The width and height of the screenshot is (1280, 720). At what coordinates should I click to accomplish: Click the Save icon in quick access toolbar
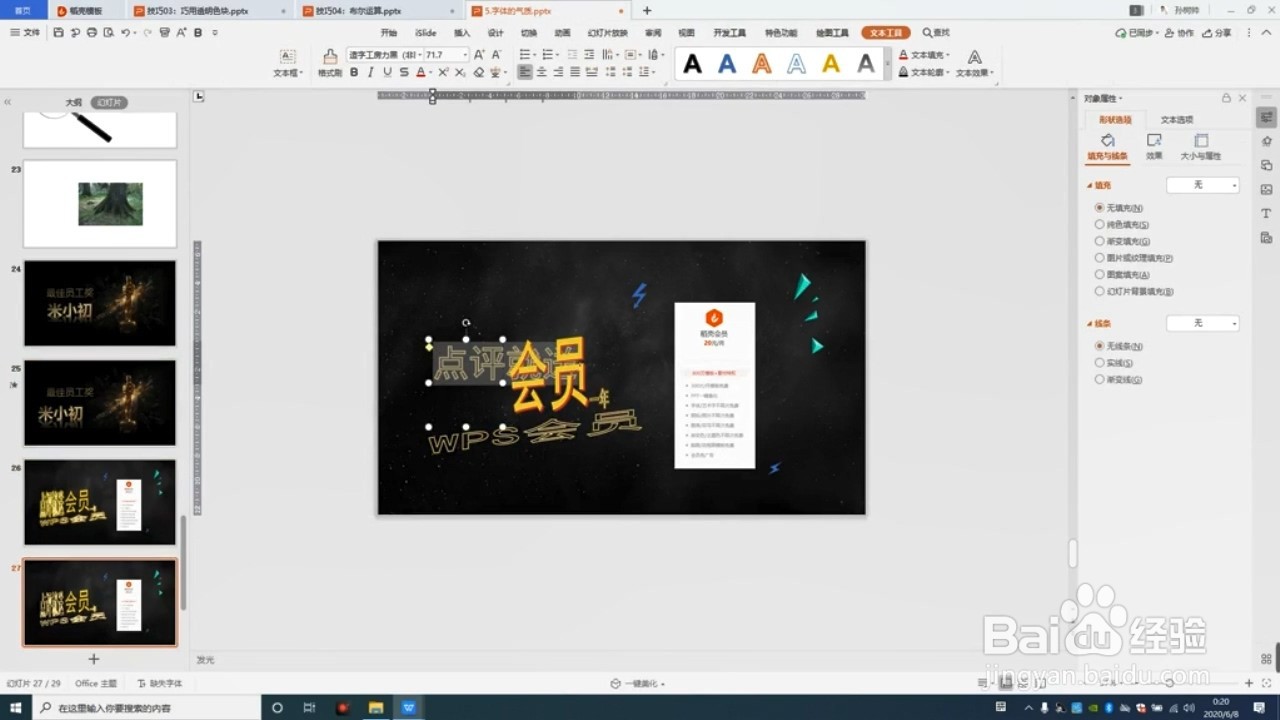[59, 33]
